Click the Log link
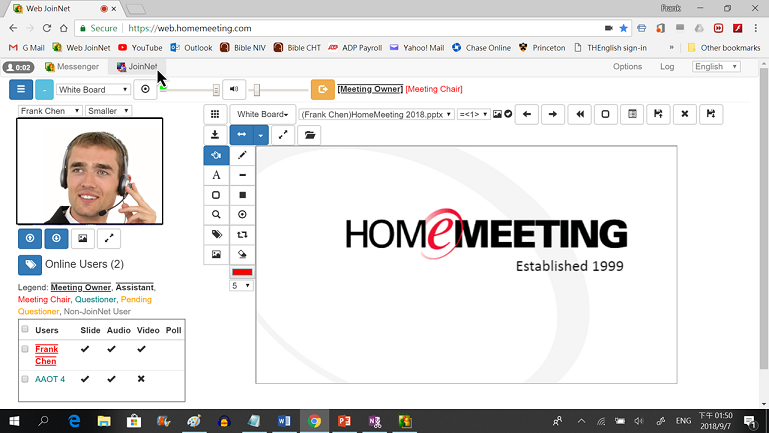 tap(667, 67)
